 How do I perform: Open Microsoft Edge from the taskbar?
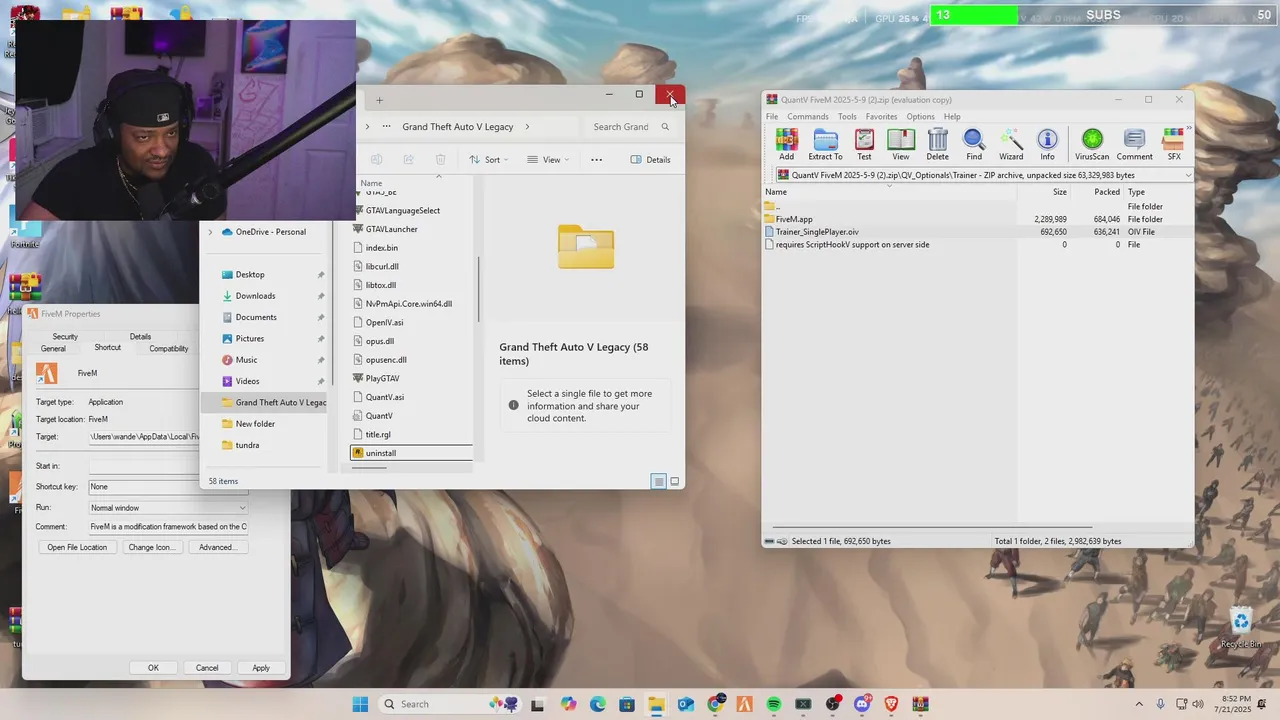point(597,704)
